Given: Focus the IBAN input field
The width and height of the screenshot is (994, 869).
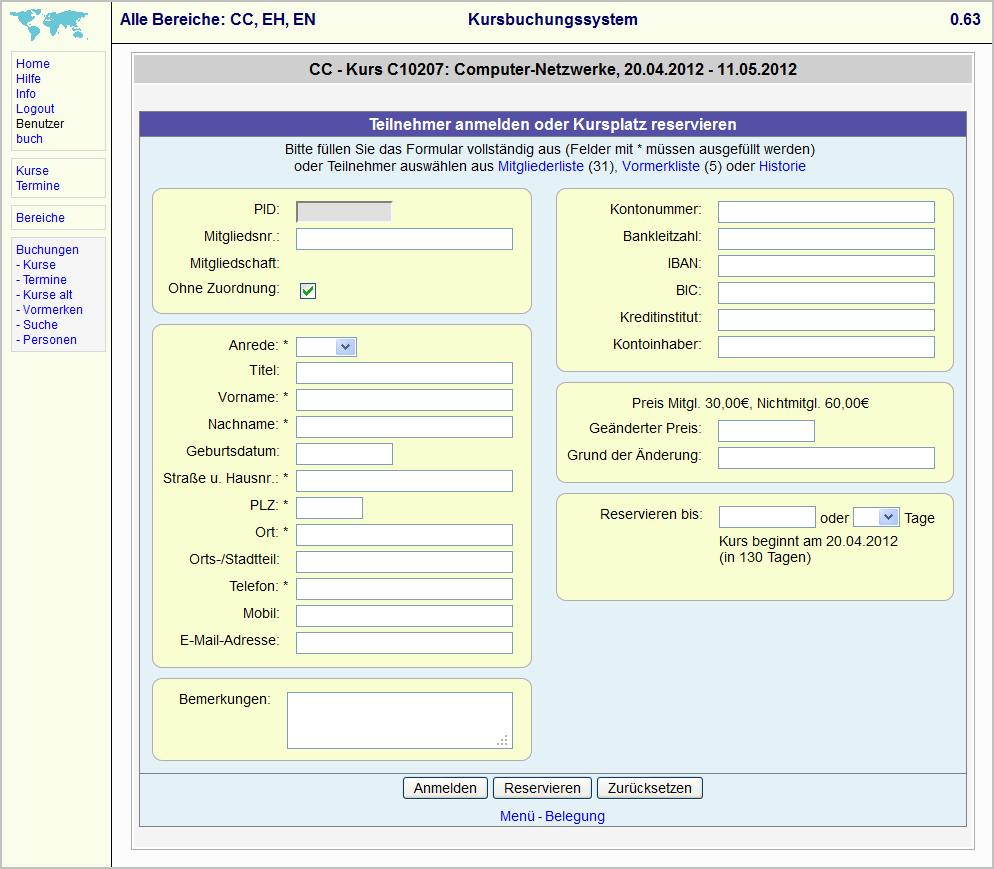Looking at the screenshot, I should coord(827,266).
